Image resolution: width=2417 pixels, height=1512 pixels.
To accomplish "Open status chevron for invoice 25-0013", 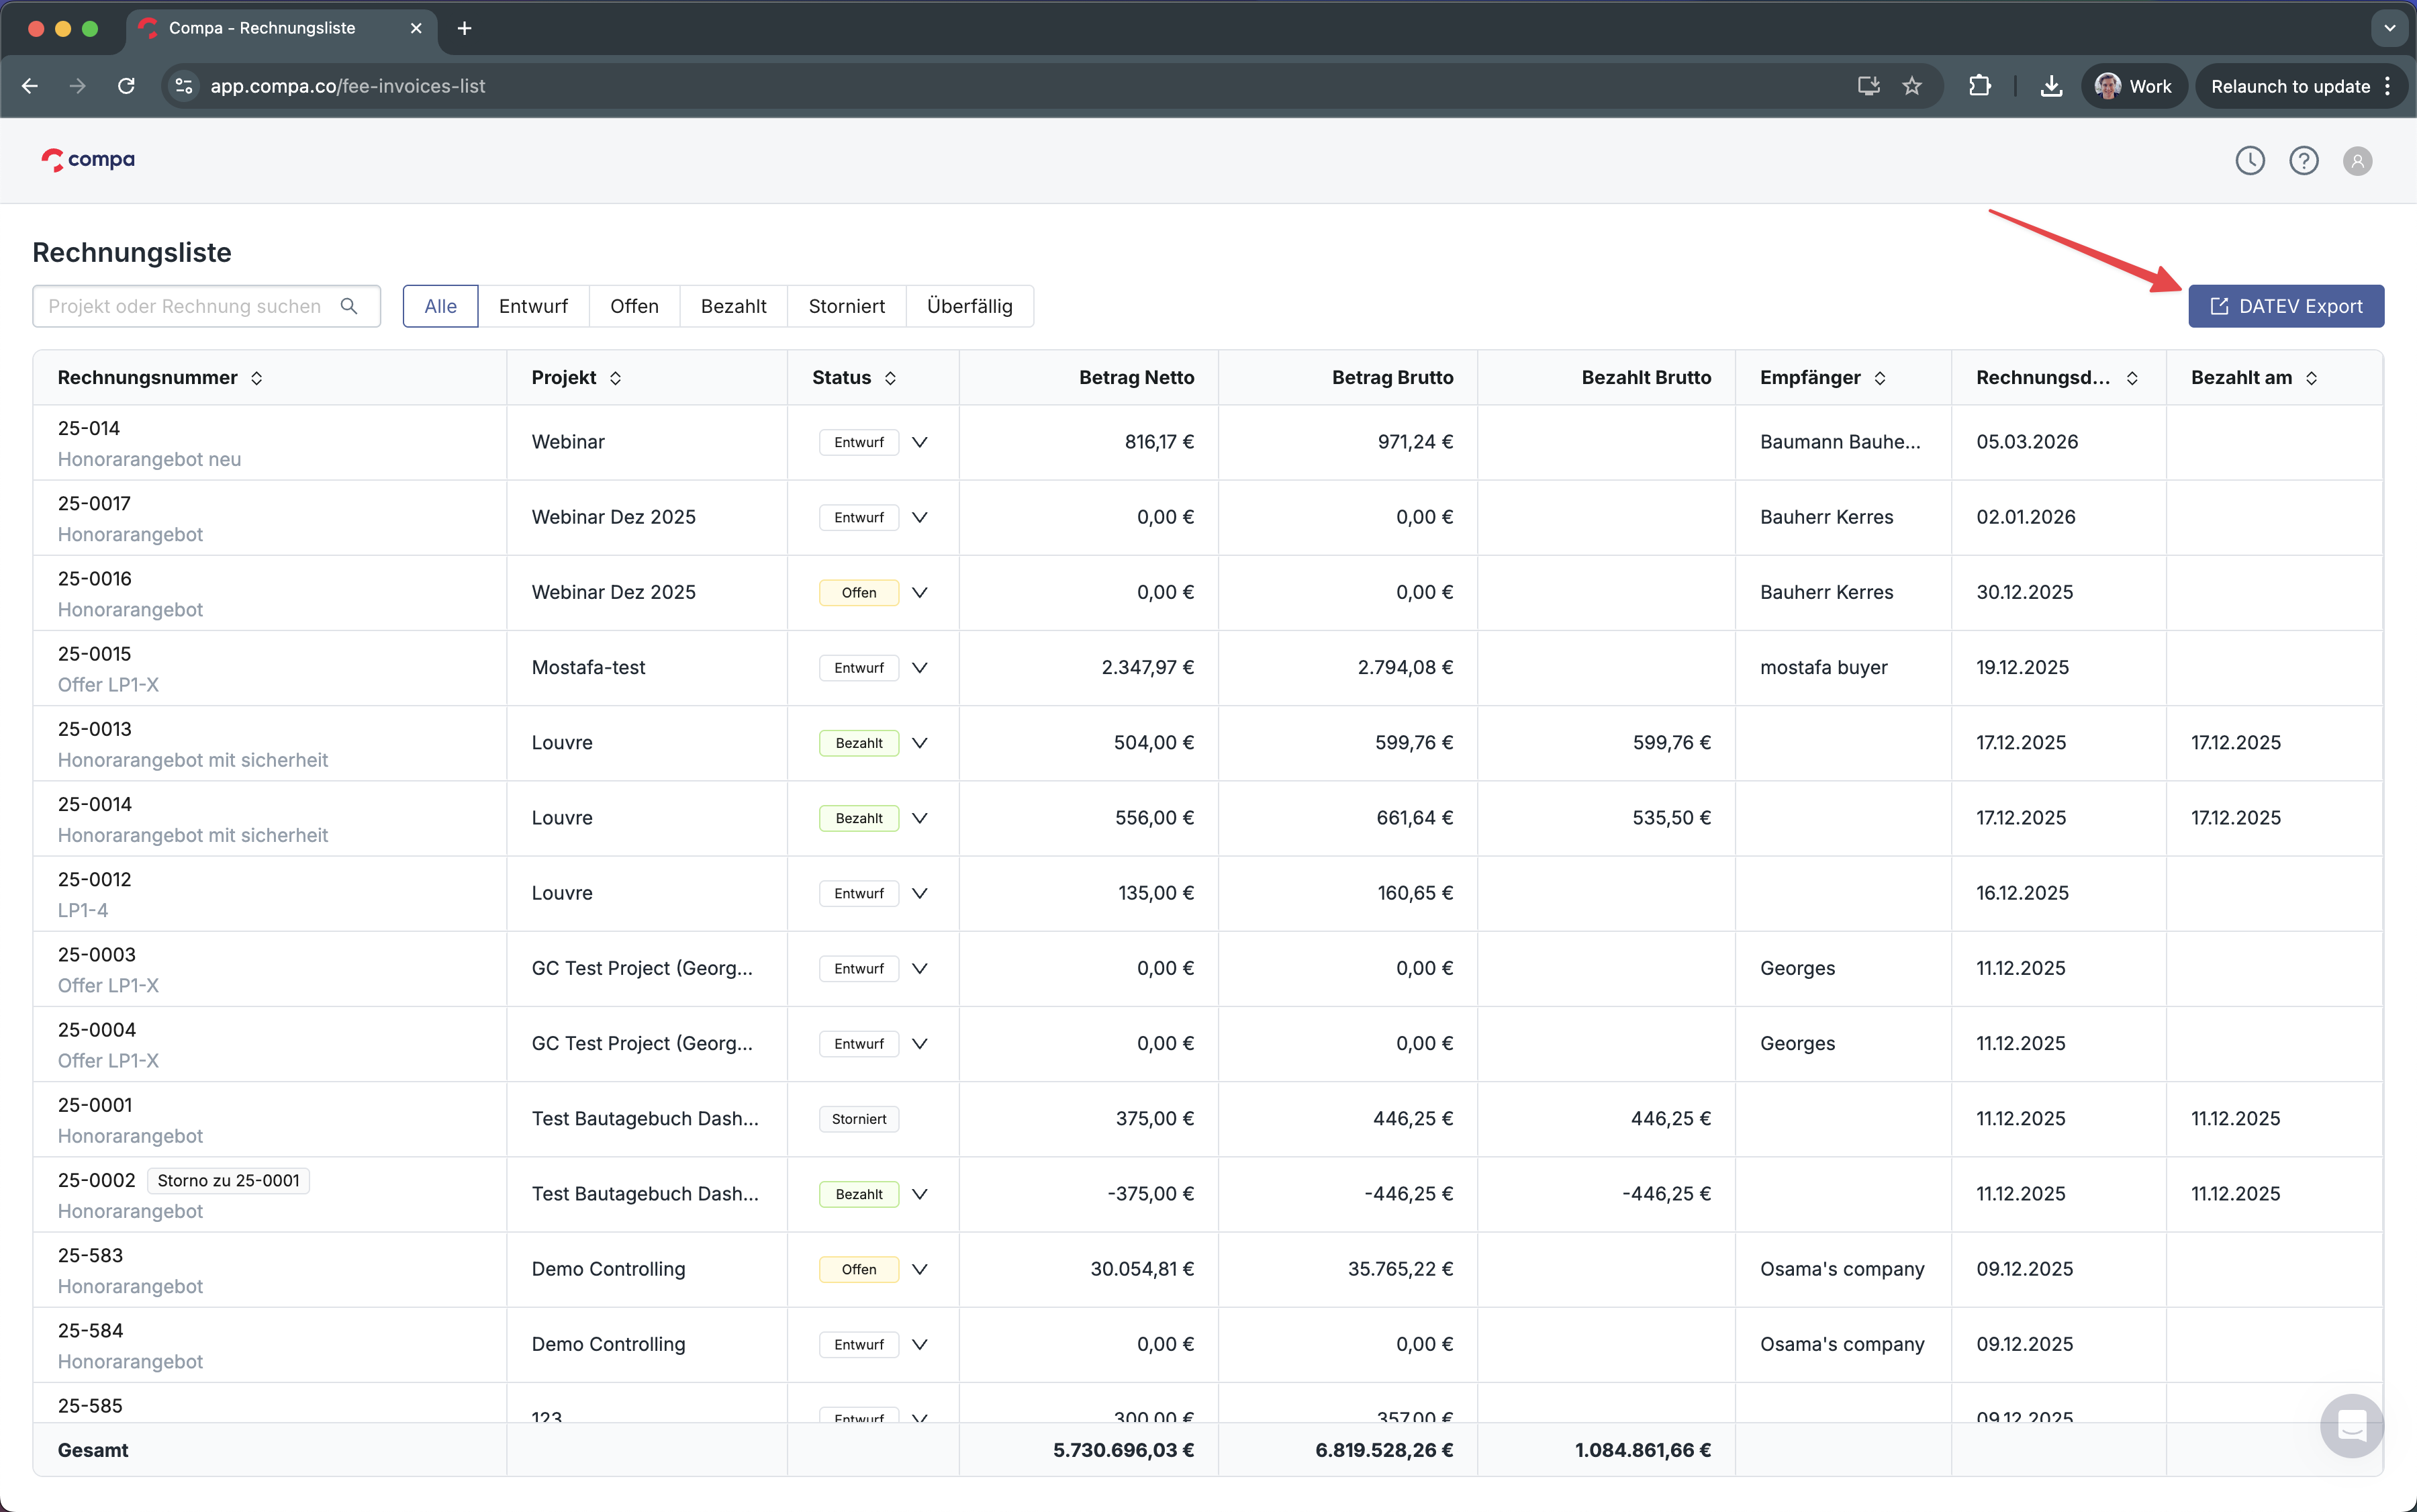I will click(920, 743).
